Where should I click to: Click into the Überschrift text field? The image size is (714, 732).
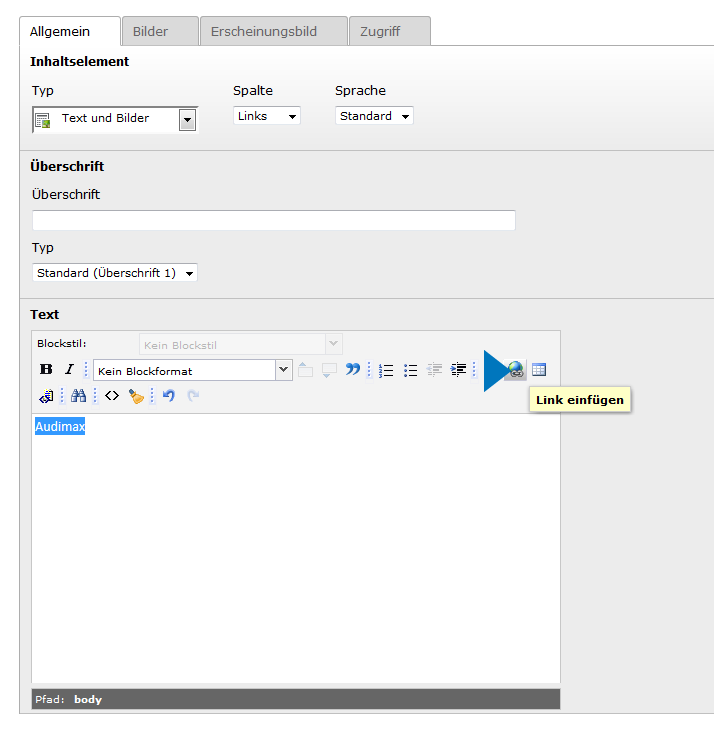pos(273,221)
